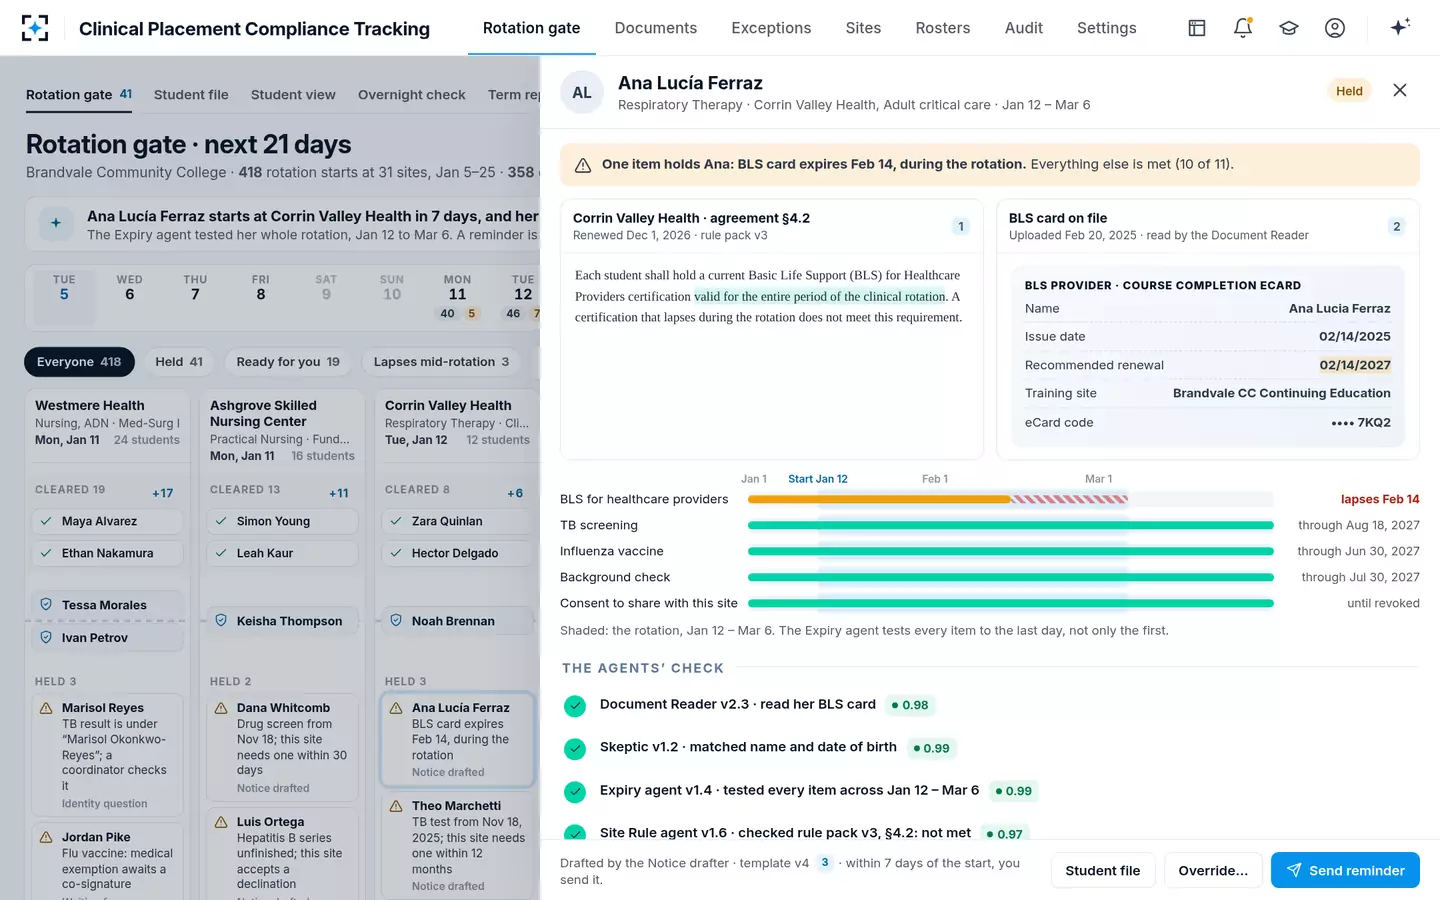The height and width of the screenshot is (900, 1440).
Task: Click the app logo icon
Action: (x=35, y=28)
